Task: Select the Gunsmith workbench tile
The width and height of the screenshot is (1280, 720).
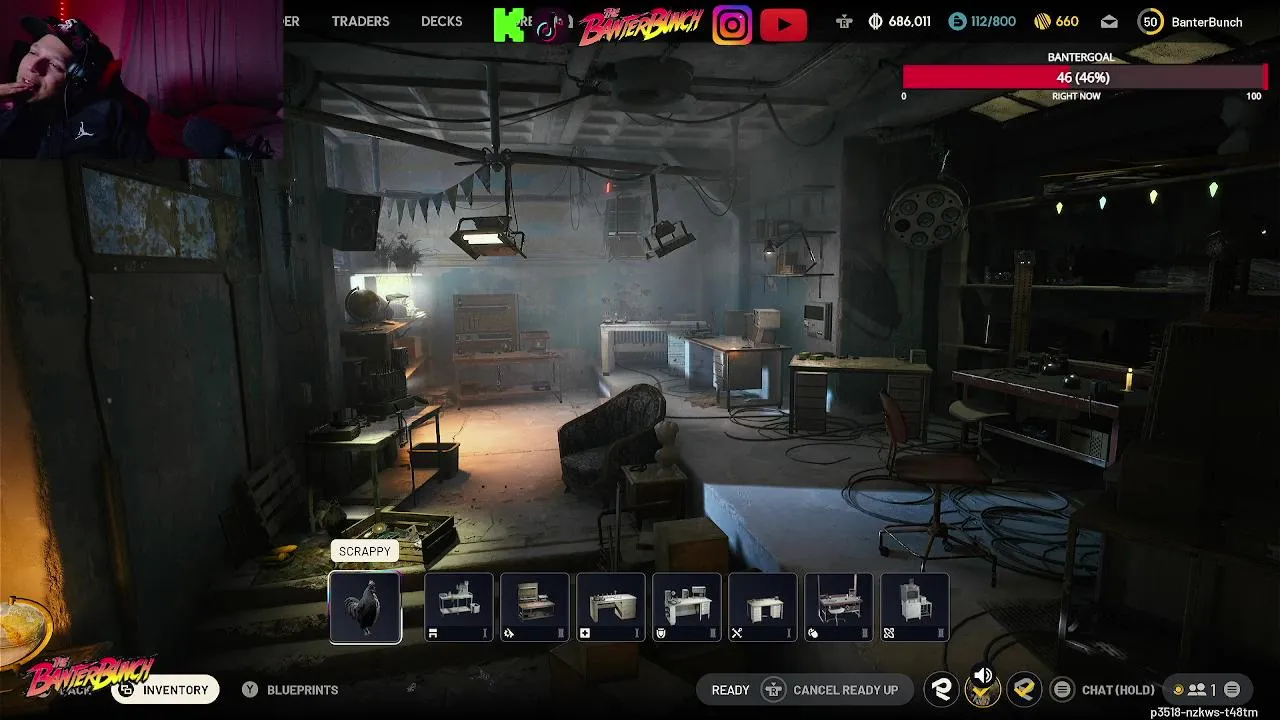Action: coord(459,607)
